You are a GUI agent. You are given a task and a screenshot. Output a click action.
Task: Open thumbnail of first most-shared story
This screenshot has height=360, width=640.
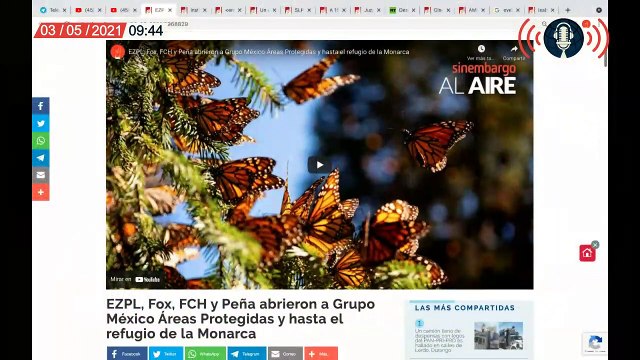(498, 336)
